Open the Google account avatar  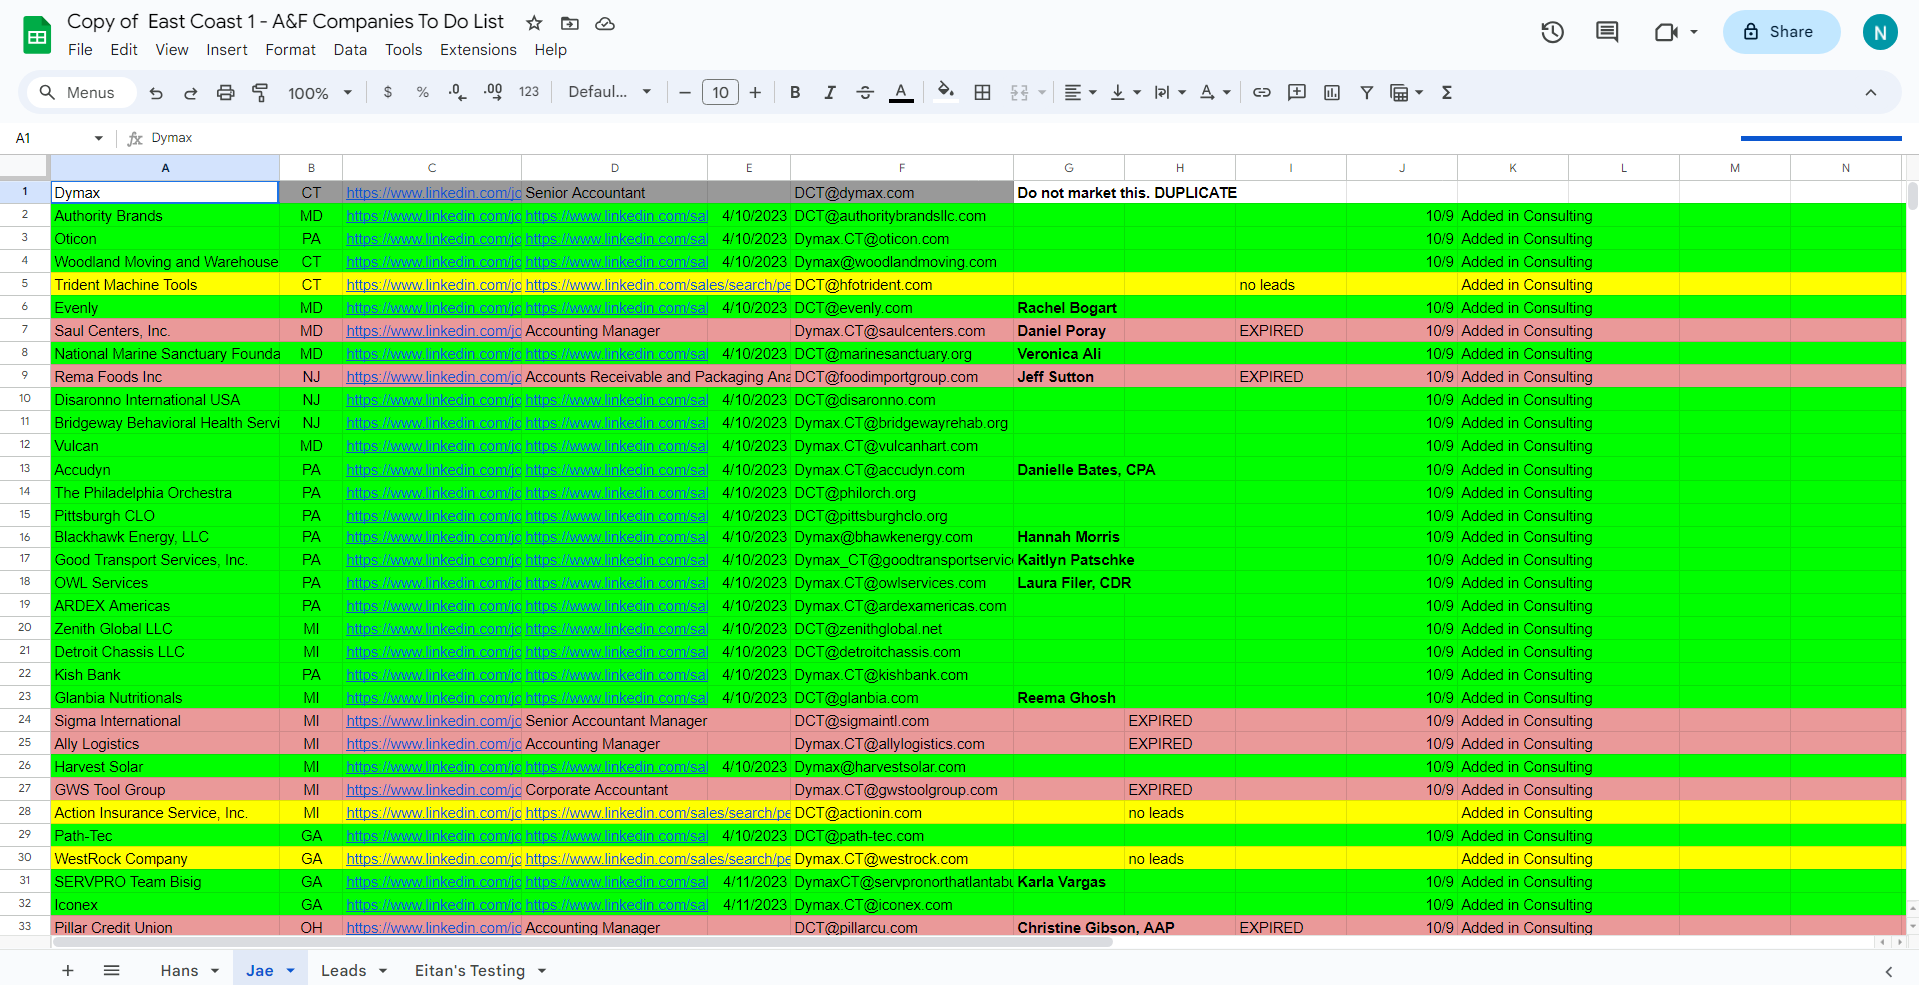pos(1880,32)
